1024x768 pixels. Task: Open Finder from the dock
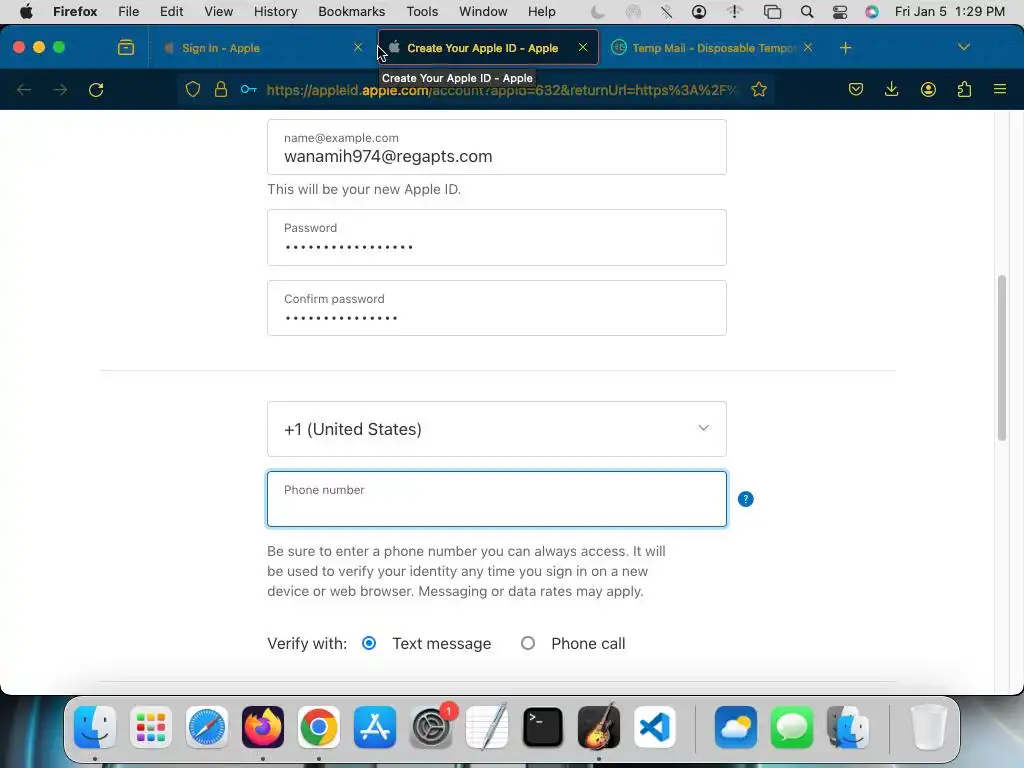pos(95,727)
